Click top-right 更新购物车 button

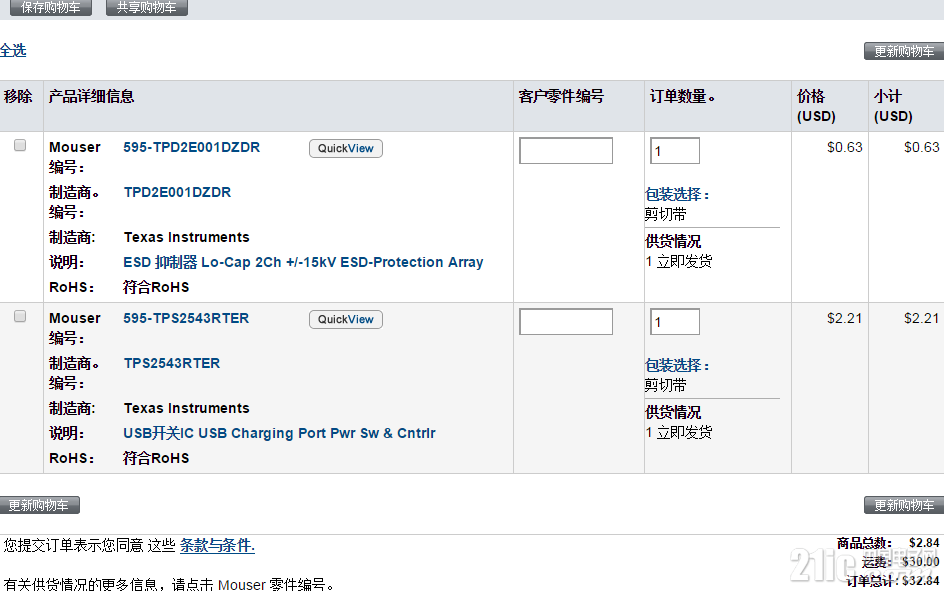point(904,51)
